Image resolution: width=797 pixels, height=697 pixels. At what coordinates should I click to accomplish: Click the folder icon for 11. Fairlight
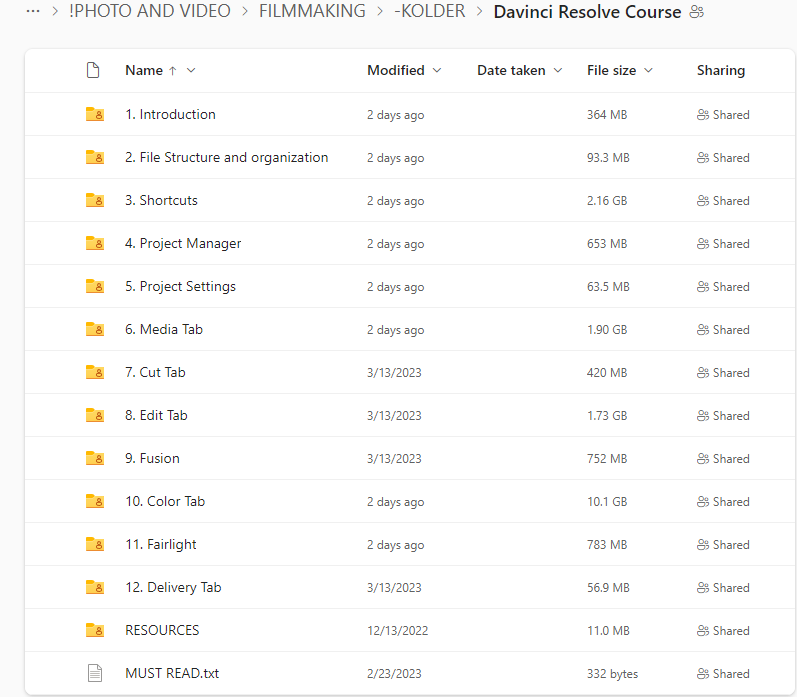(x=95, y=544)
